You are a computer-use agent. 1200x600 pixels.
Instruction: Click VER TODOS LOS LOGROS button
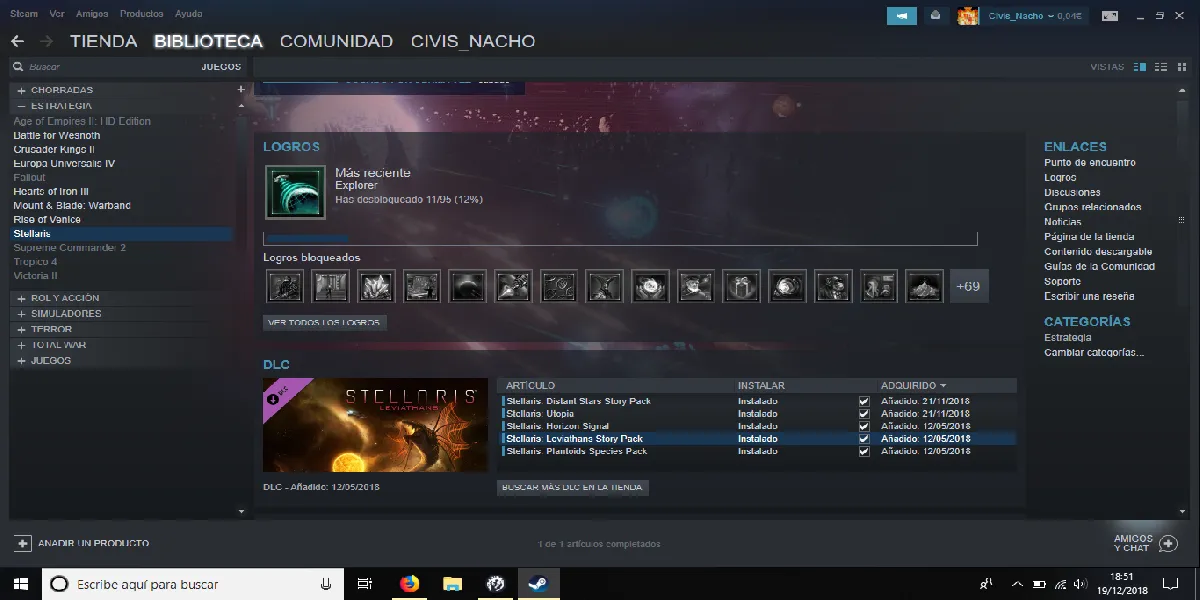[322, 322]
